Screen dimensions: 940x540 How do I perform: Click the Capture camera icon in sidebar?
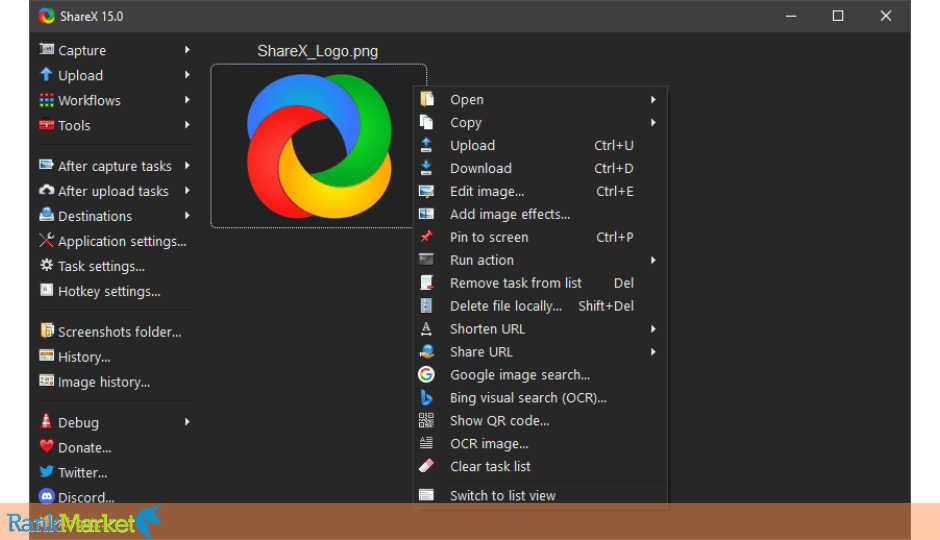46,49
